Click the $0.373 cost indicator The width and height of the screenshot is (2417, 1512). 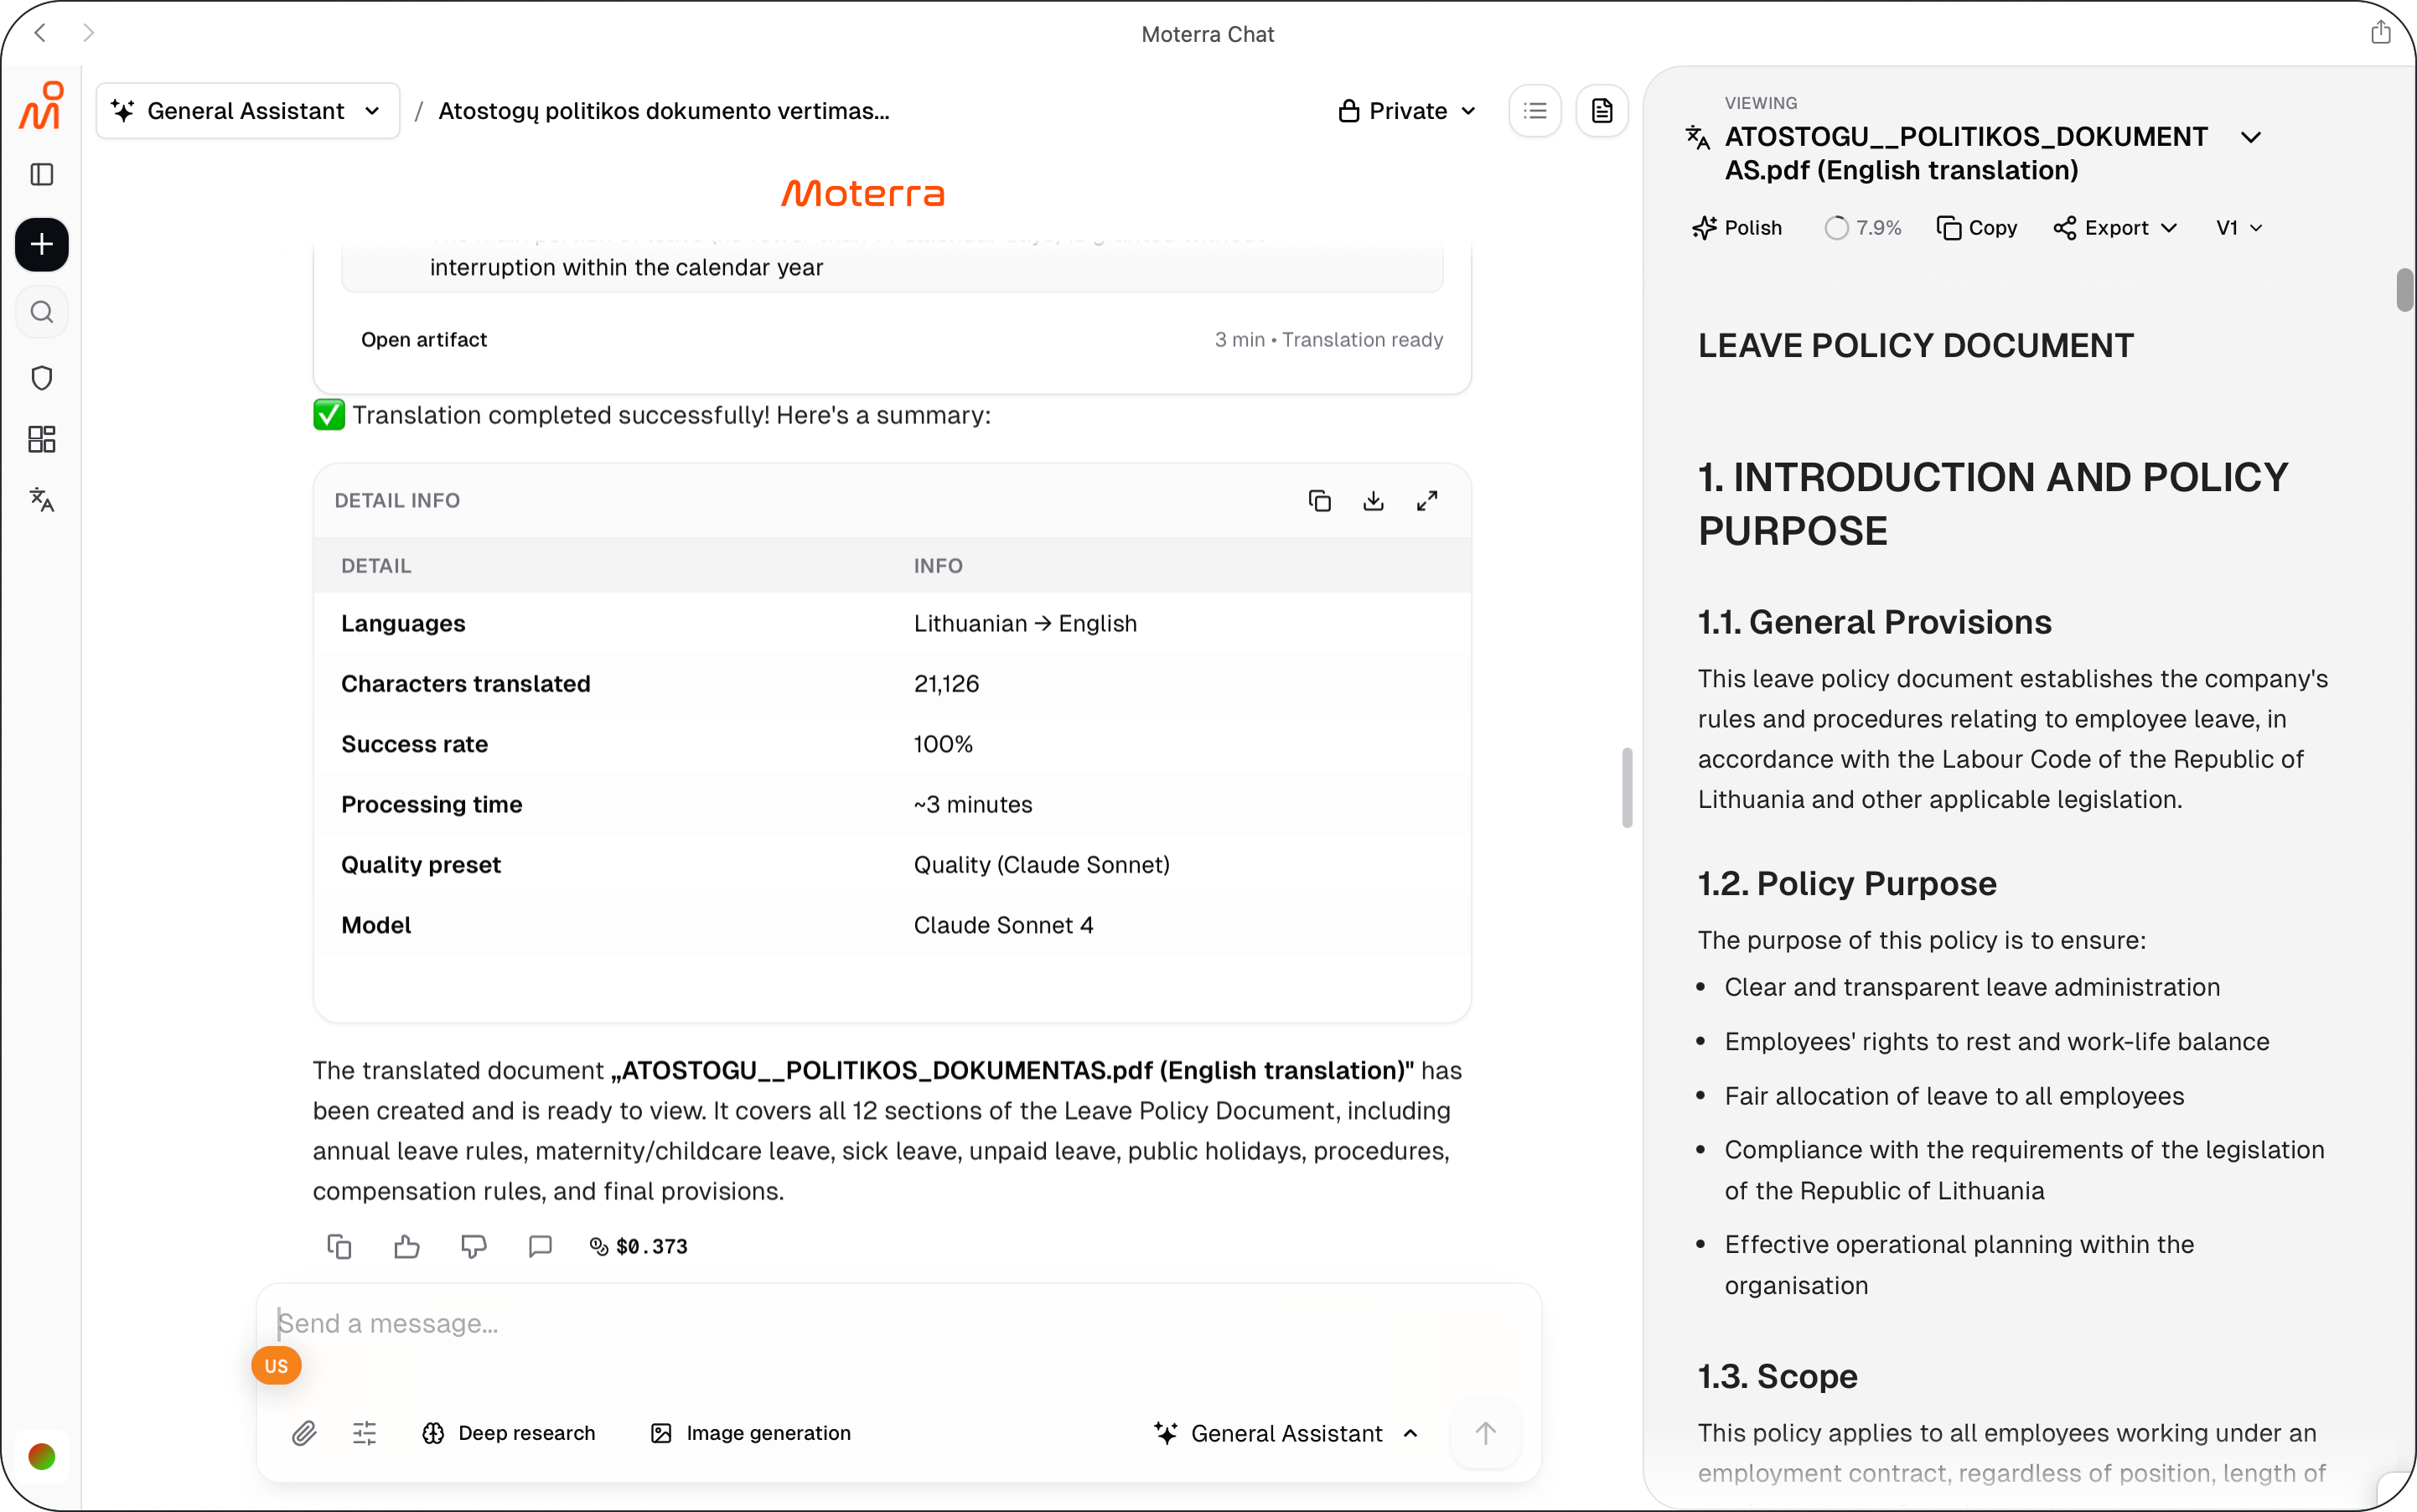(639, 1246)
